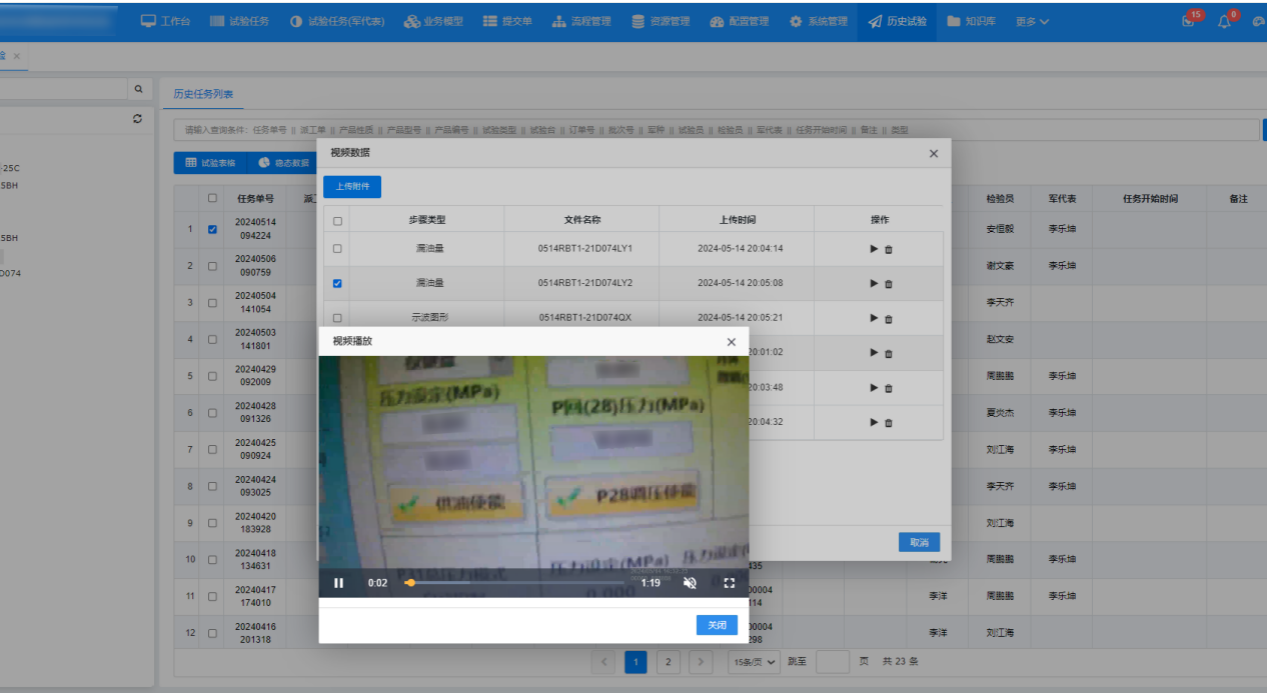Play the video uploaded at 20:01:02

[x=874, y=353]
